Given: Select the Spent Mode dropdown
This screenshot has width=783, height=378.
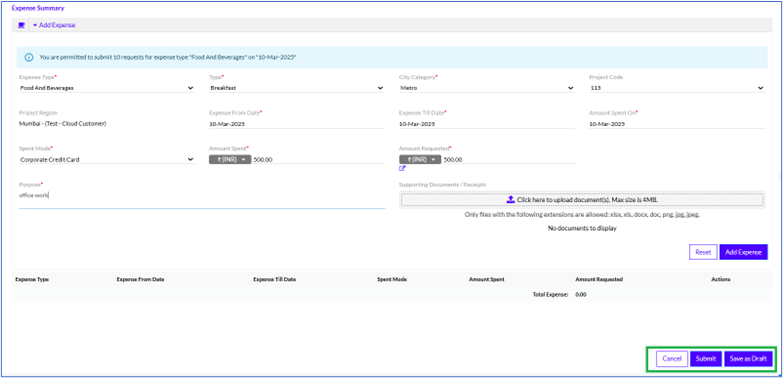Looking at the screenshot, I should [107, 160].
